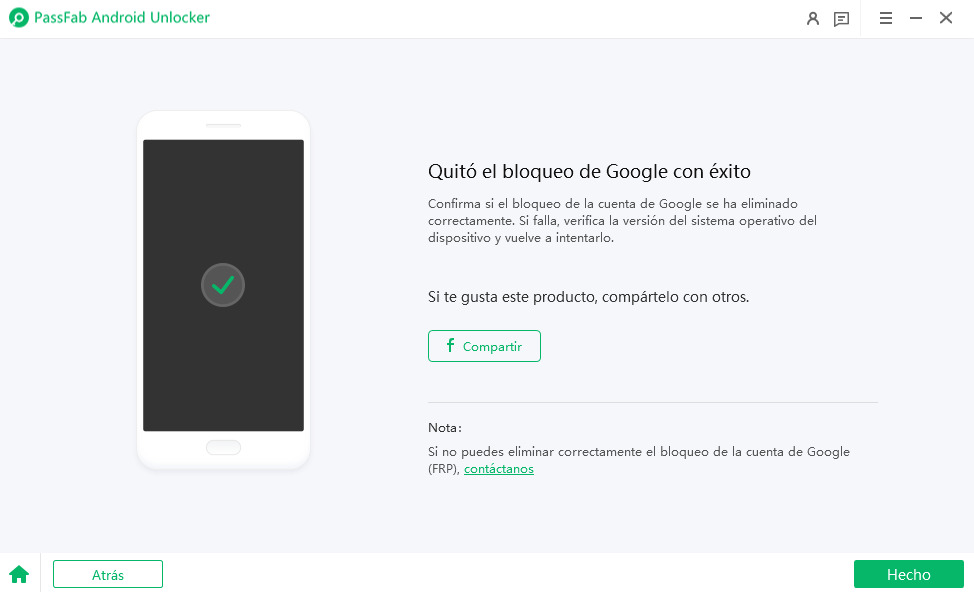Minimize the PassFab window

[915, 18]
